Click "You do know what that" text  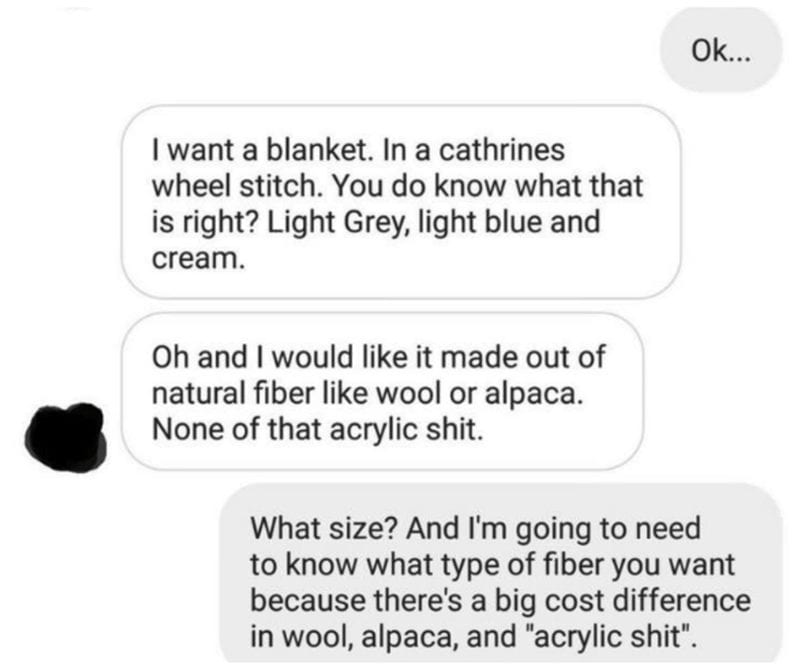(x=488, y=186)
